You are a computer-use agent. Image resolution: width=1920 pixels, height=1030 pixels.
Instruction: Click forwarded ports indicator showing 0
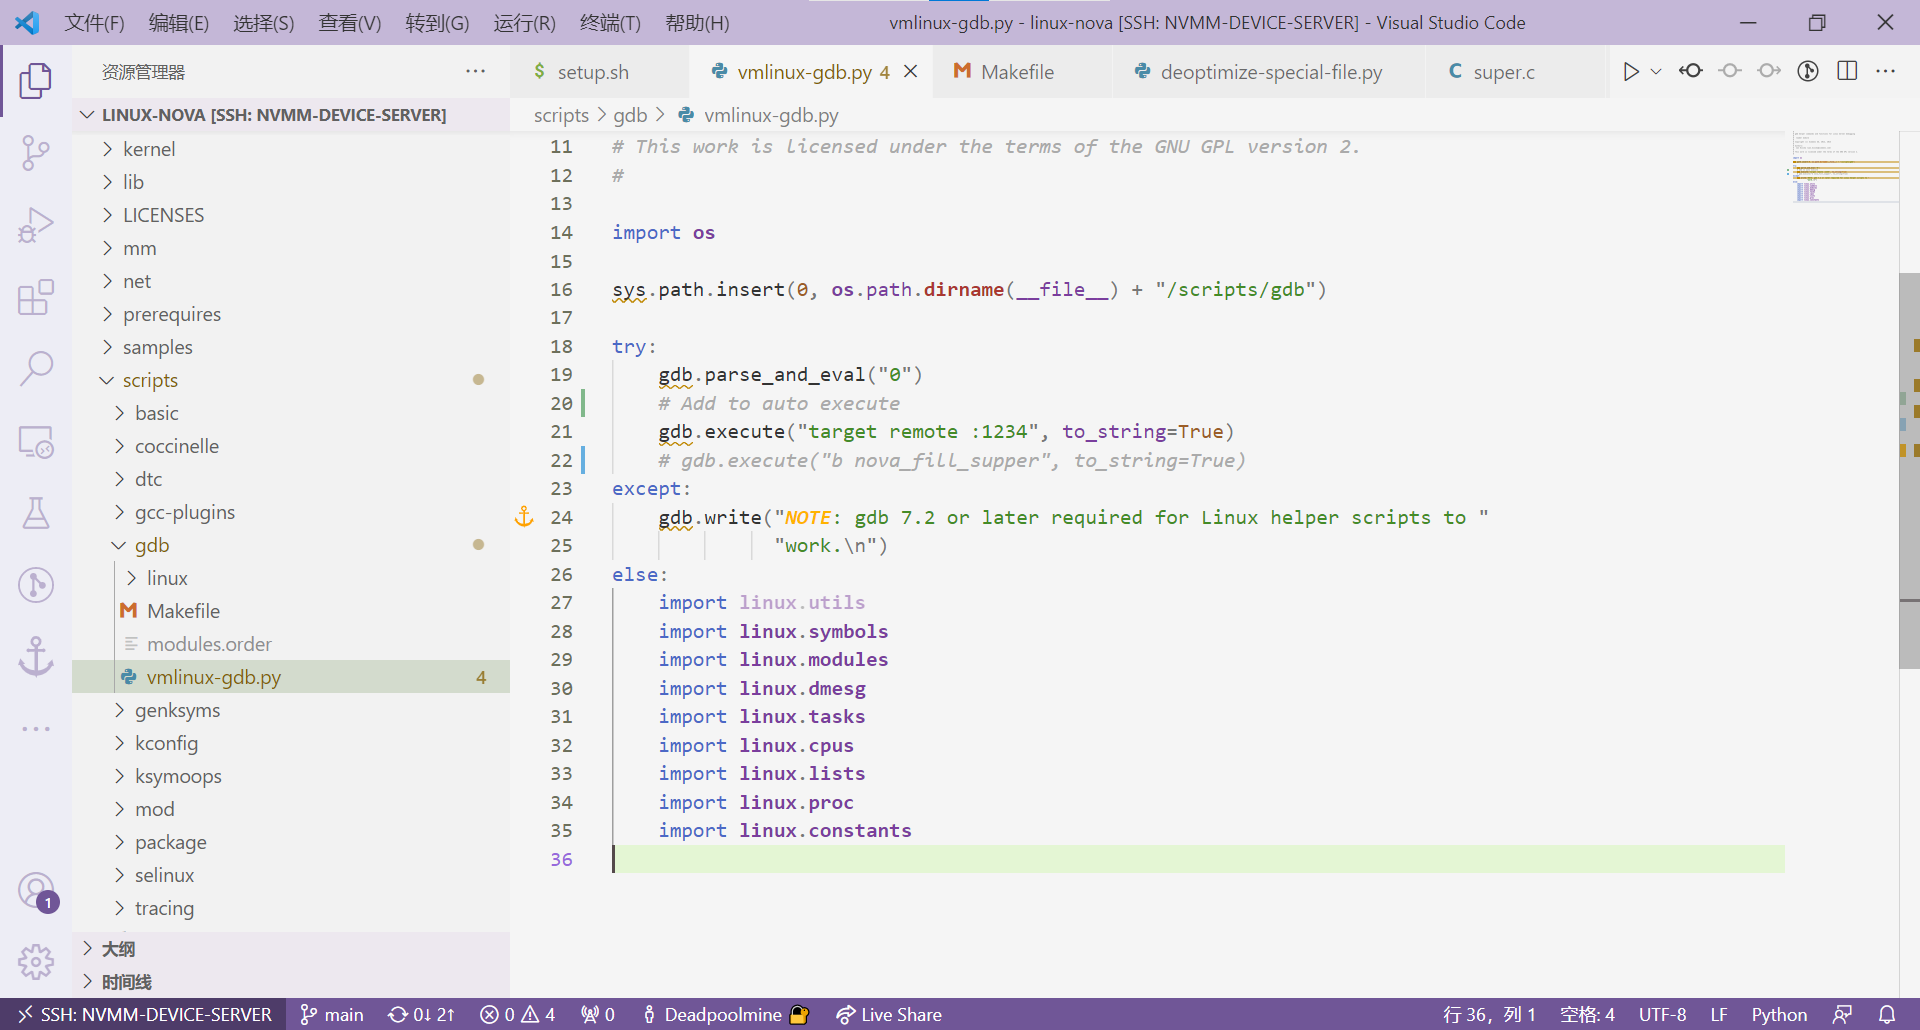598,1014
